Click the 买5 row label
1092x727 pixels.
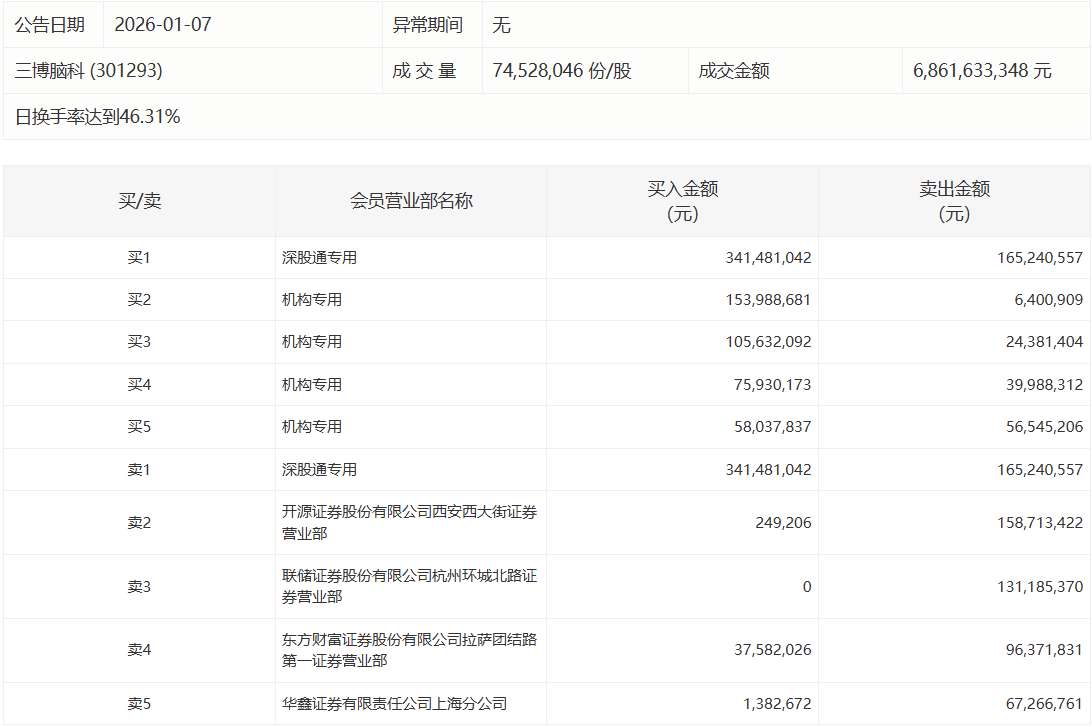[x=139, y=426]
